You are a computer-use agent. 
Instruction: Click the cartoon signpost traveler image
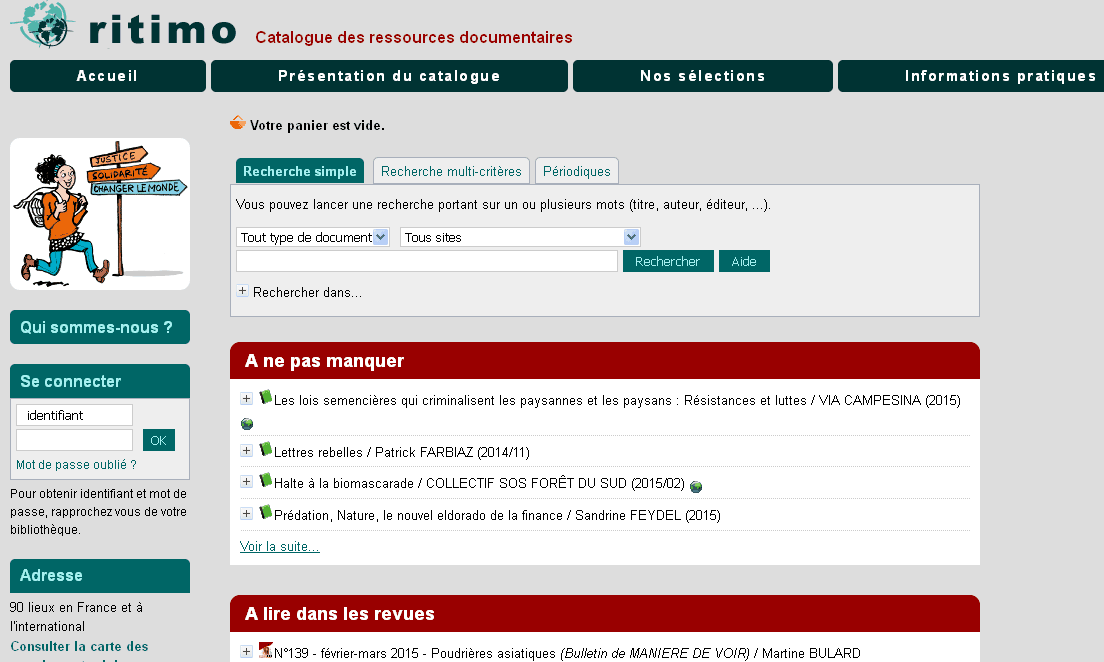click(100, 214)
